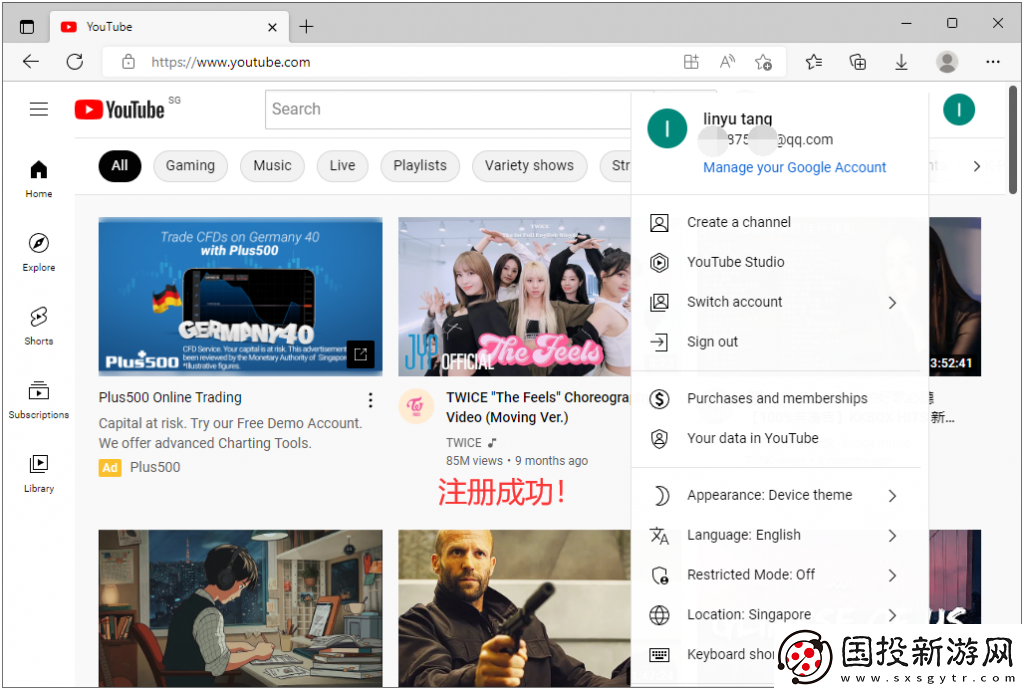Expand the Switch account submenu
Screen dimensions: 1024x690
click(x=733, y=302)
